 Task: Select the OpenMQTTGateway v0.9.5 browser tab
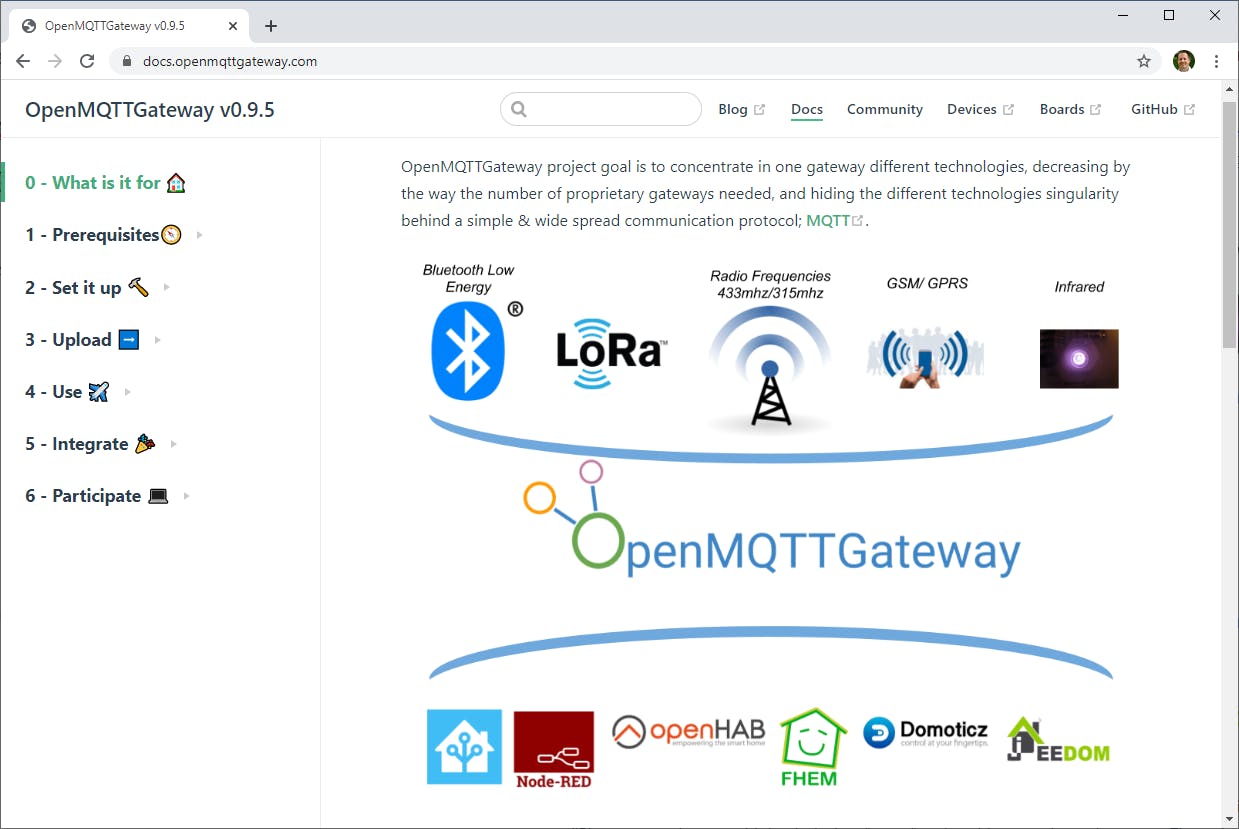130,26
